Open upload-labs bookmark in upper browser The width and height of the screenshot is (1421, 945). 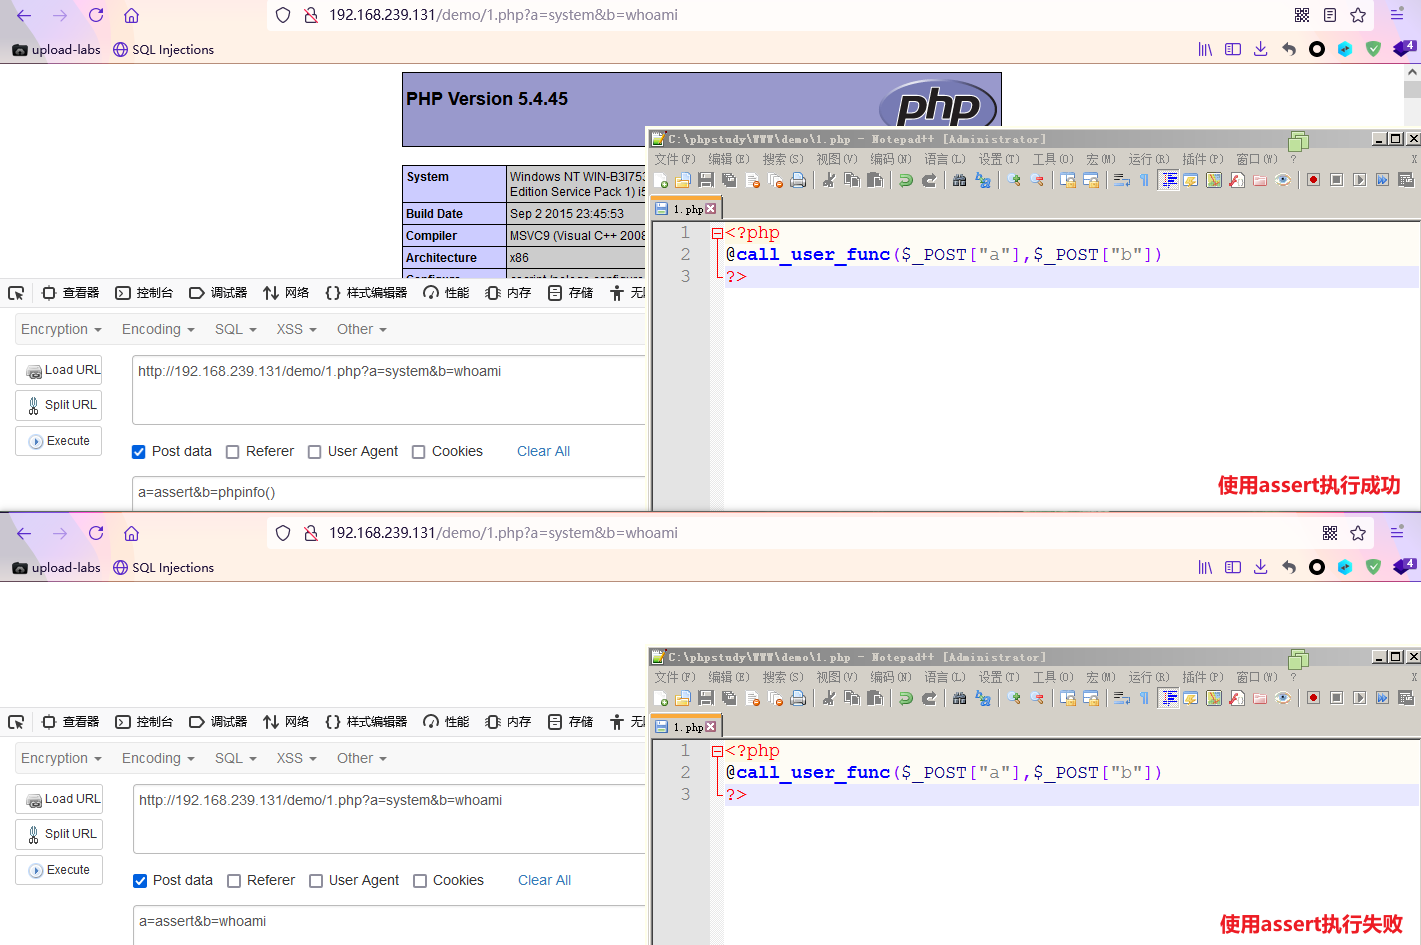57,49
